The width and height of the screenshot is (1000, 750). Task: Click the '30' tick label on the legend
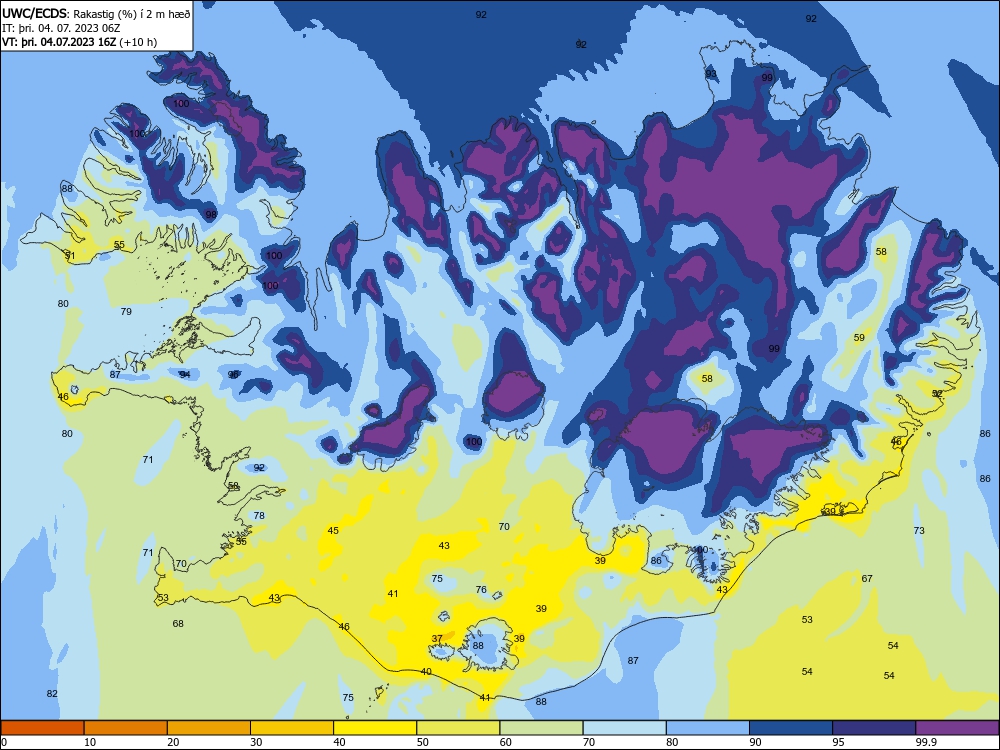pos(256,742)
